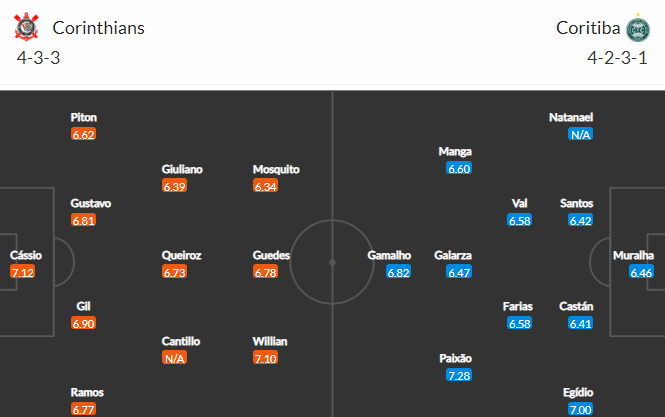Select Paixão's 7.28 rating badge
The width and height of the screenshot is (665, 417).
459,375
